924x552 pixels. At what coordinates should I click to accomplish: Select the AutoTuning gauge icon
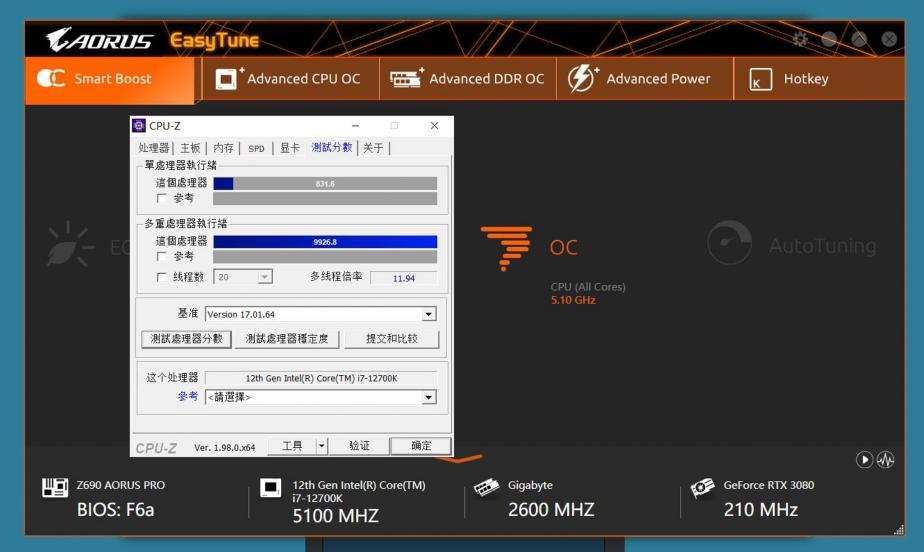pos(730,243)
